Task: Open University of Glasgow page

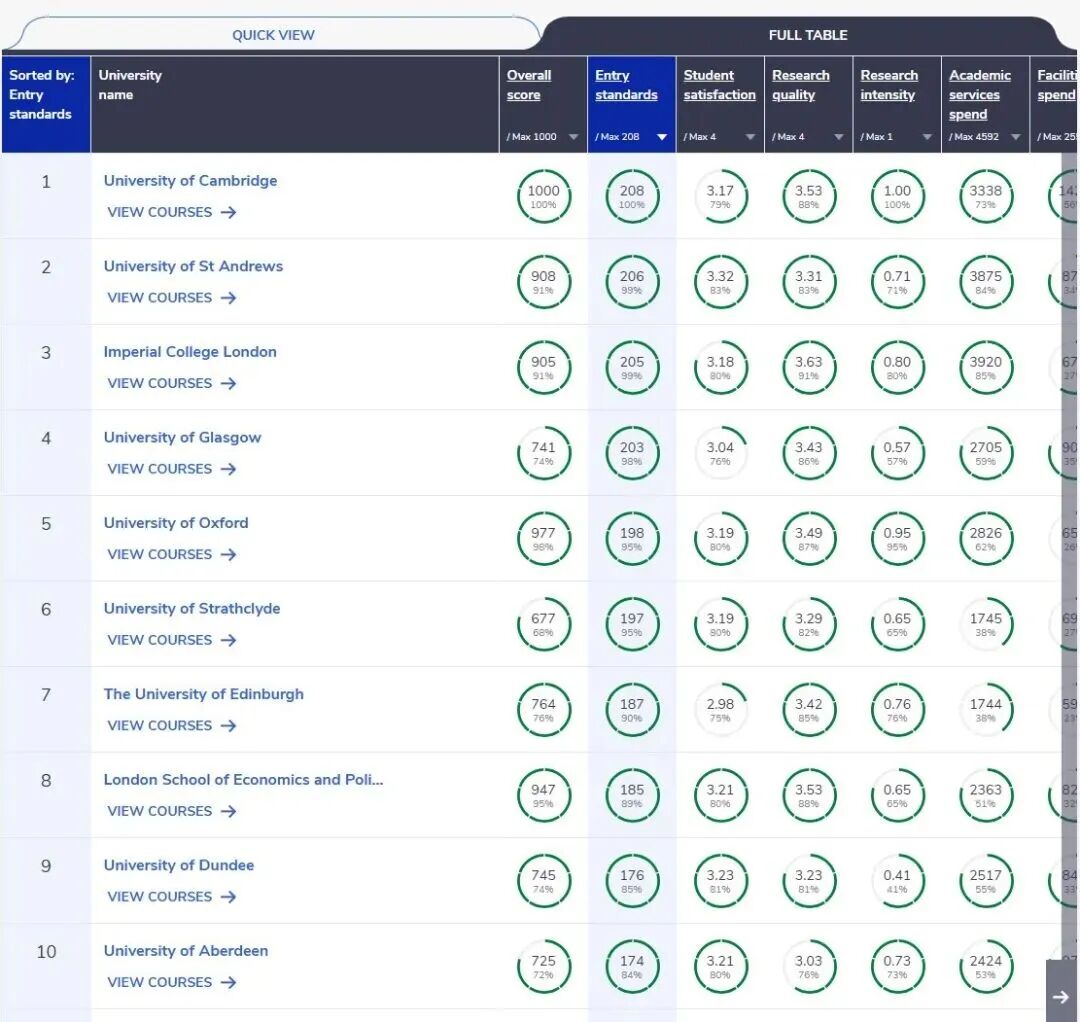Action: (182, 437)
